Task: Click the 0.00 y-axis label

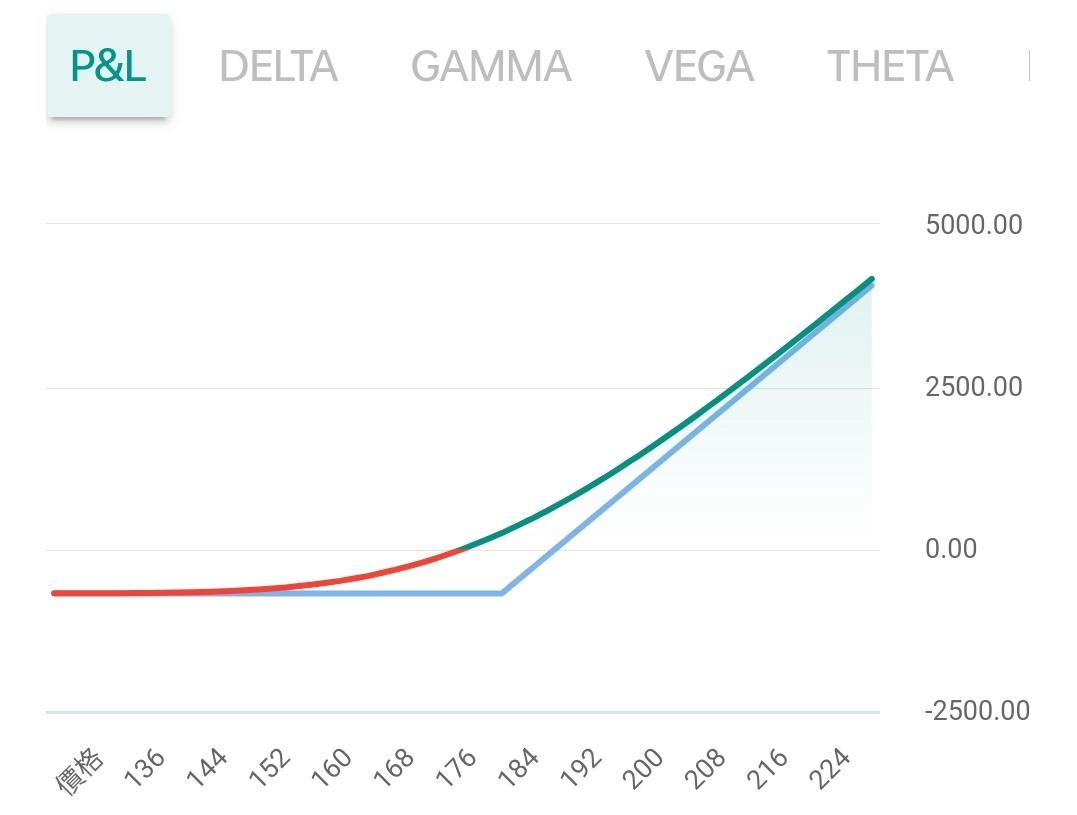Action: click(950, 549)
